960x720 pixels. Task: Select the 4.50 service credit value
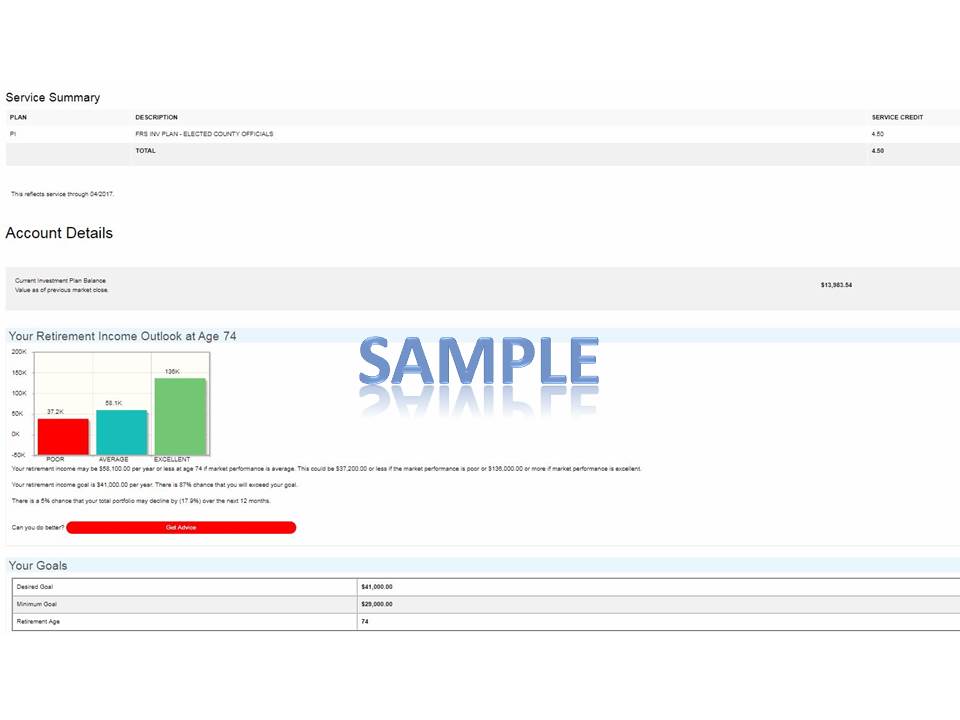(x=877, y=134)
